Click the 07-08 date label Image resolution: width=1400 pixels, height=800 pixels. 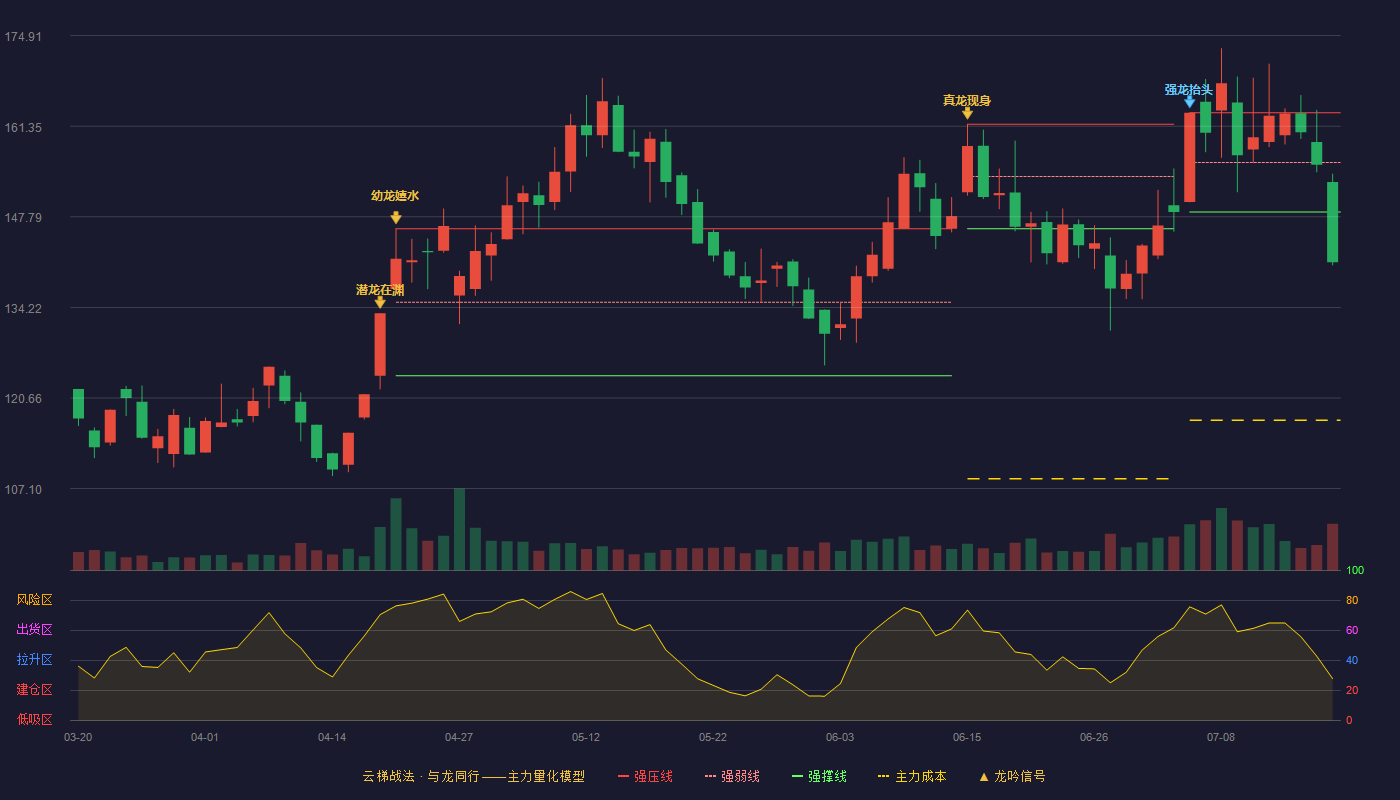1221,737
